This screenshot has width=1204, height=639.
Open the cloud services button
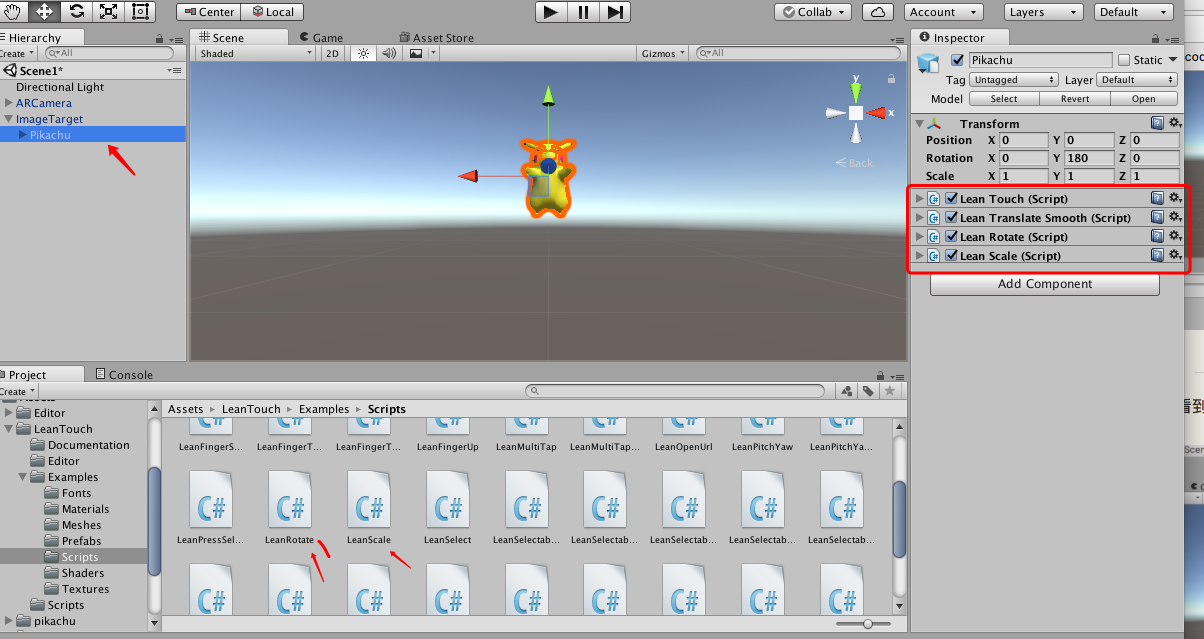tap(878, 12)
